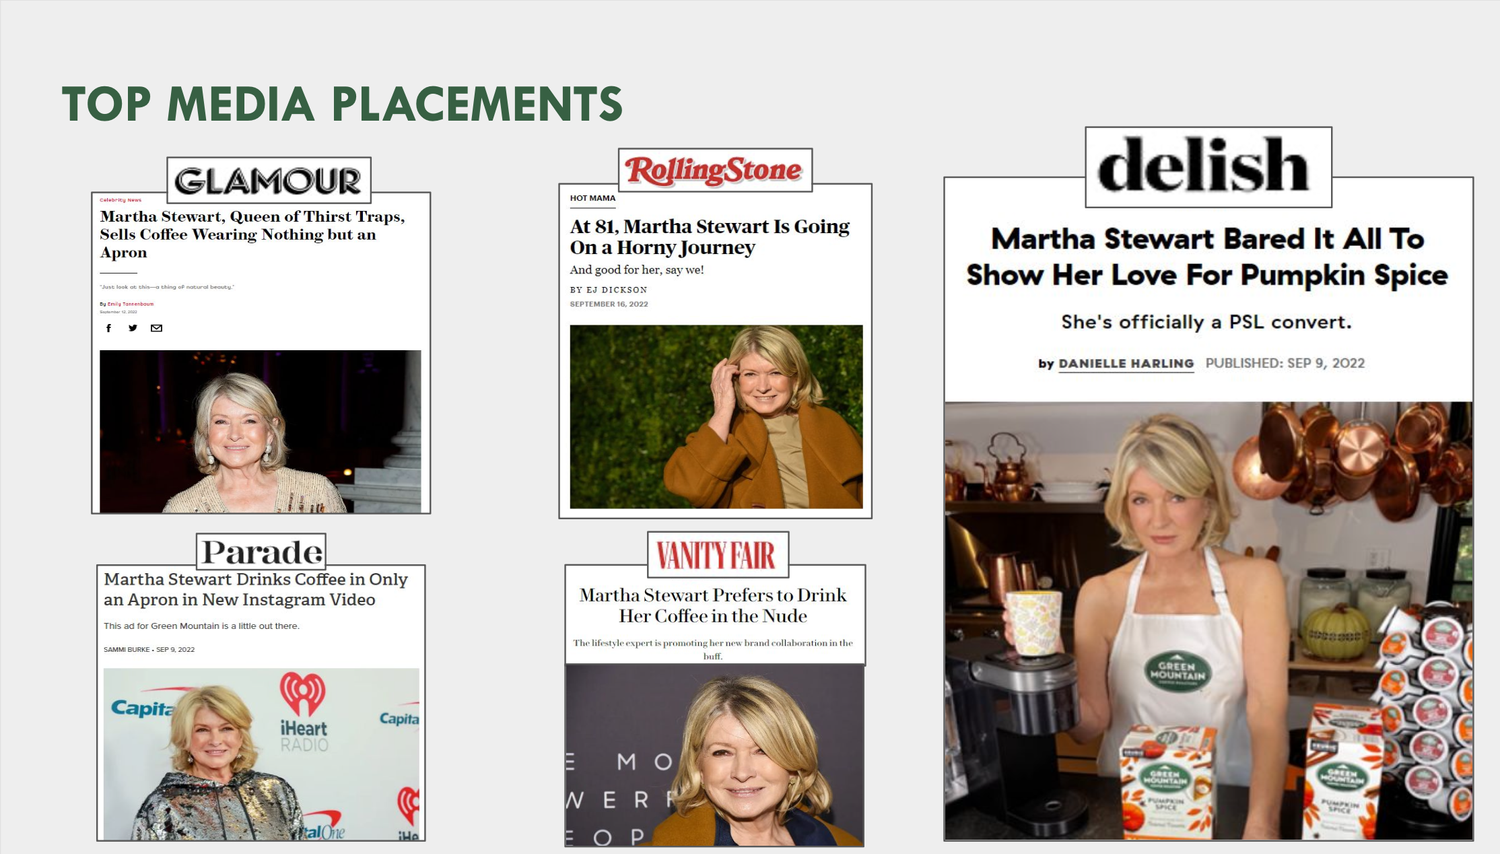Click the email share icon in Glamour article
The width and height of the screenshot is (1500, 854).
tap(156, 328)
